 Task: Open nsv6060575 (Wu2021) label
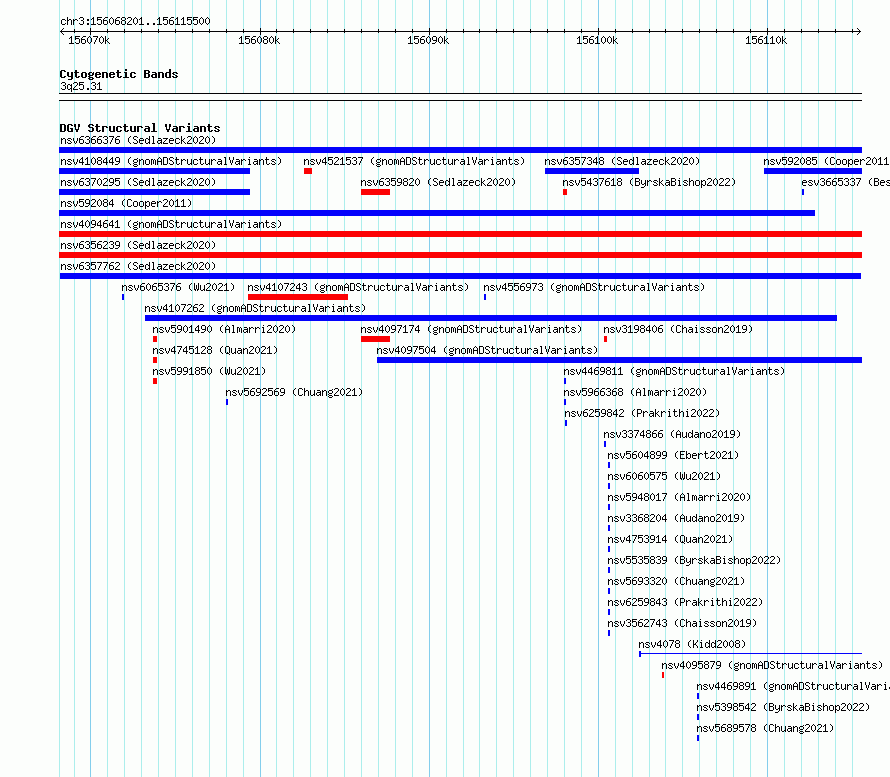click(664, 476)
